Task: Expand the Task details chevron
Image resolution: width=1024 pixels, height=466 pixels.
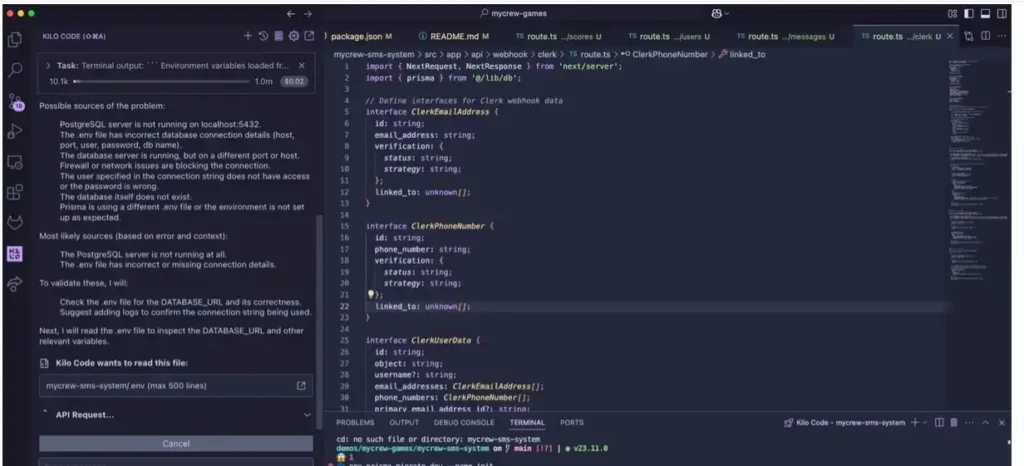Action: (x=48, y=65)
